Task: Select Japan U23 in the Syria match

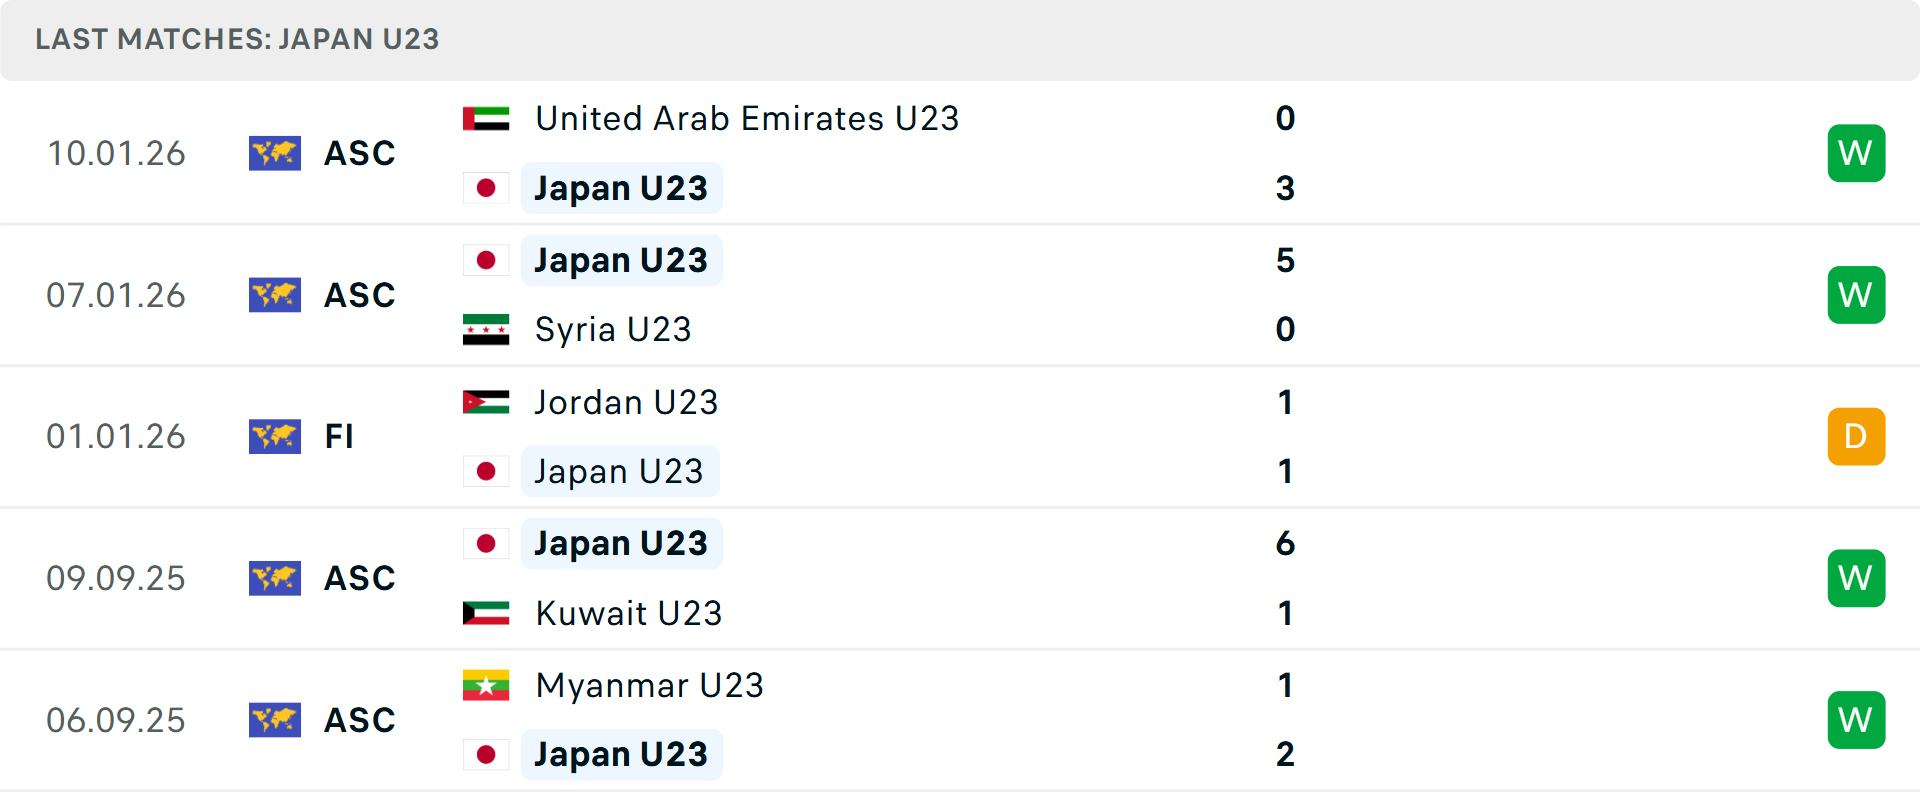Action: coord(621,260)
